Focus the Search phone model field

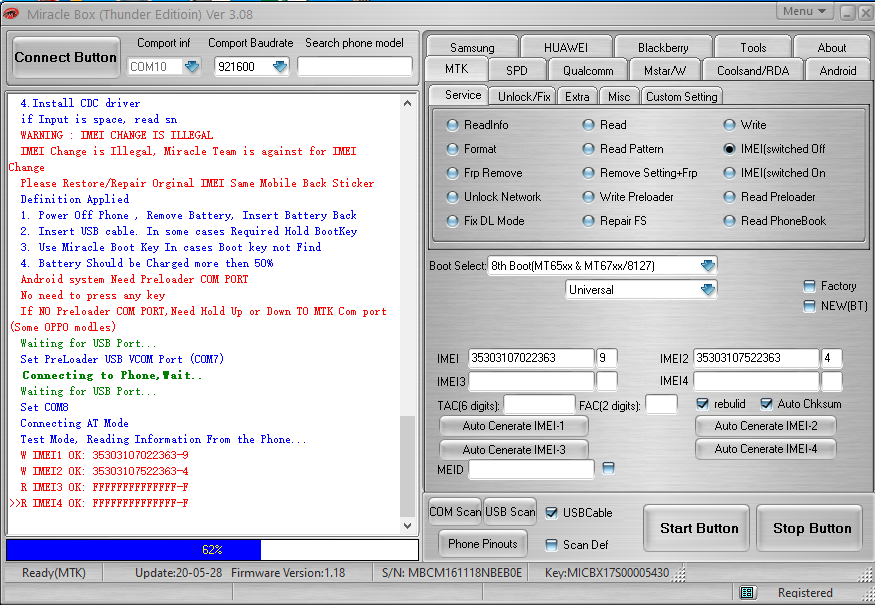(x=355, y=66)
